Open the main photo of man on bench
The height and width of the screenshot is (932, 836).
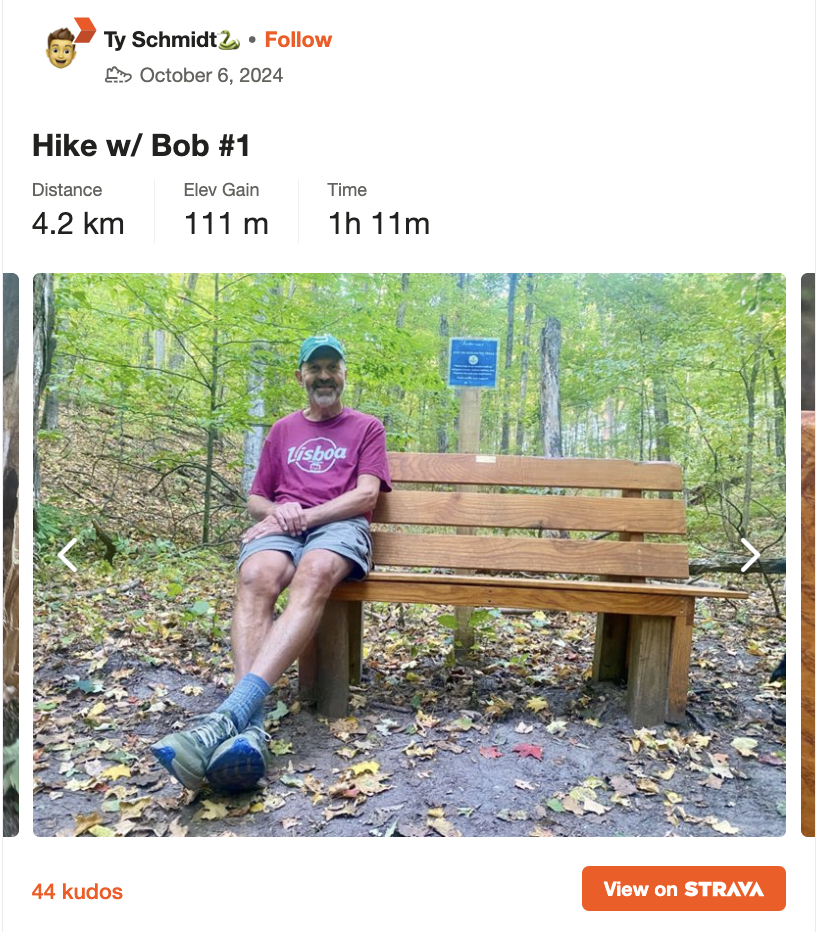(409, 555)
